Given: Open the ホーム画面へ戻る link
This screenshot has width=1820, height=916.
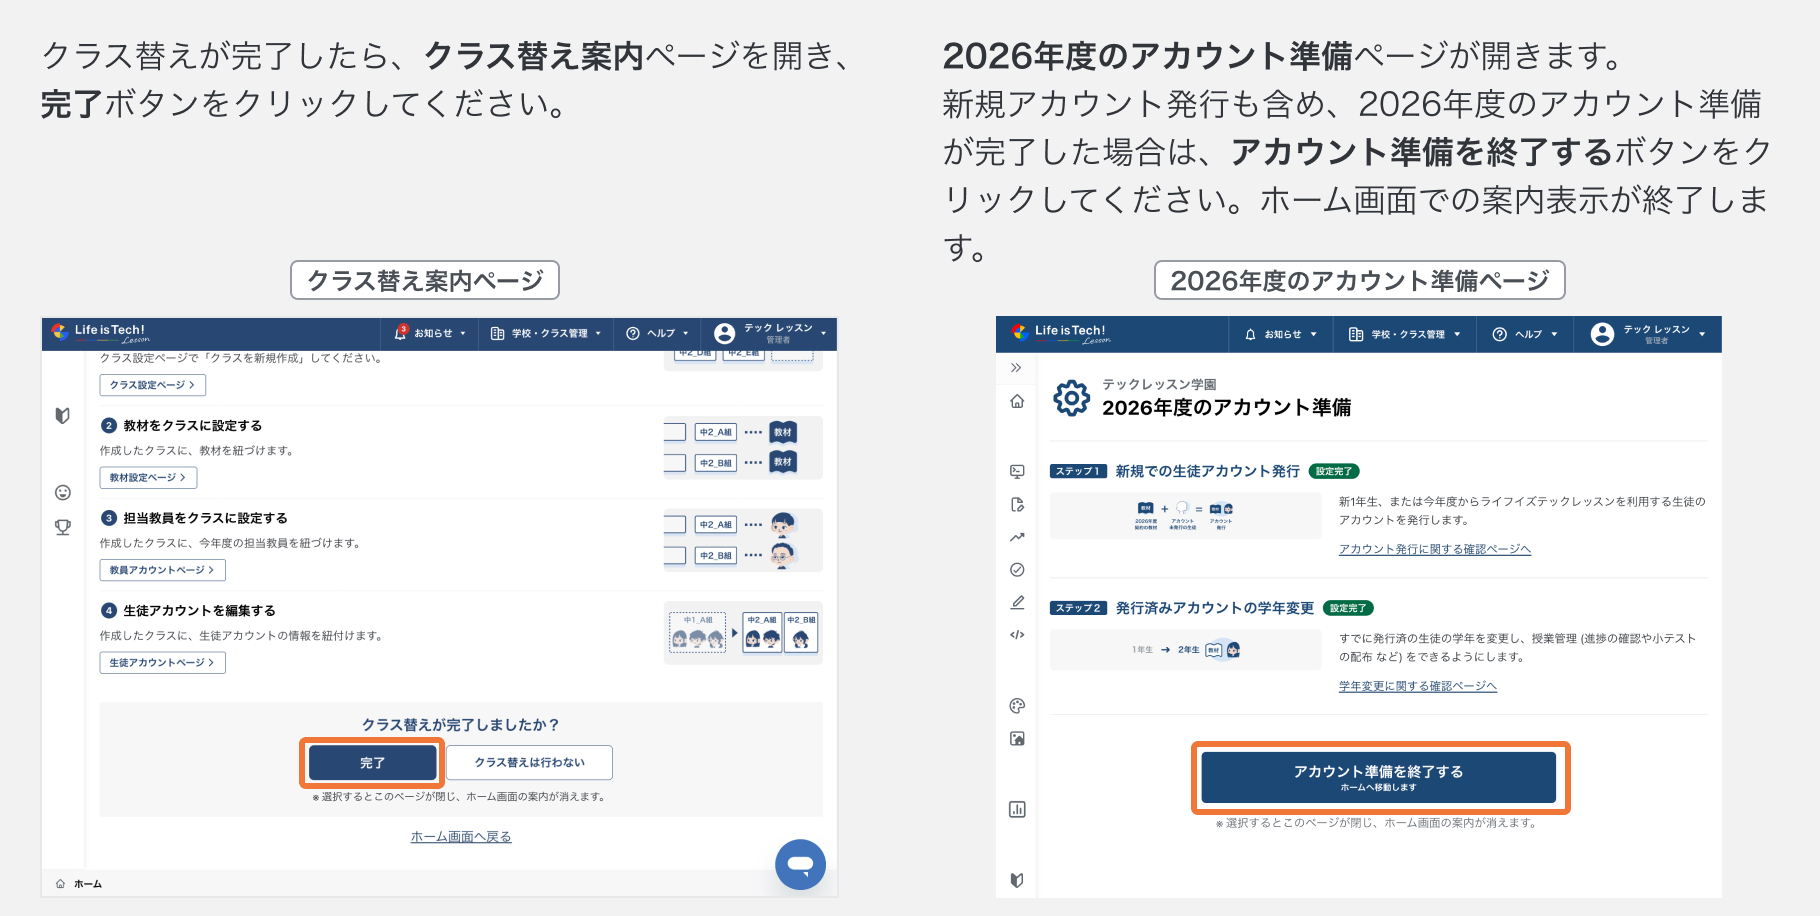Looking at the screenshot, I should (x=461, y=837).
